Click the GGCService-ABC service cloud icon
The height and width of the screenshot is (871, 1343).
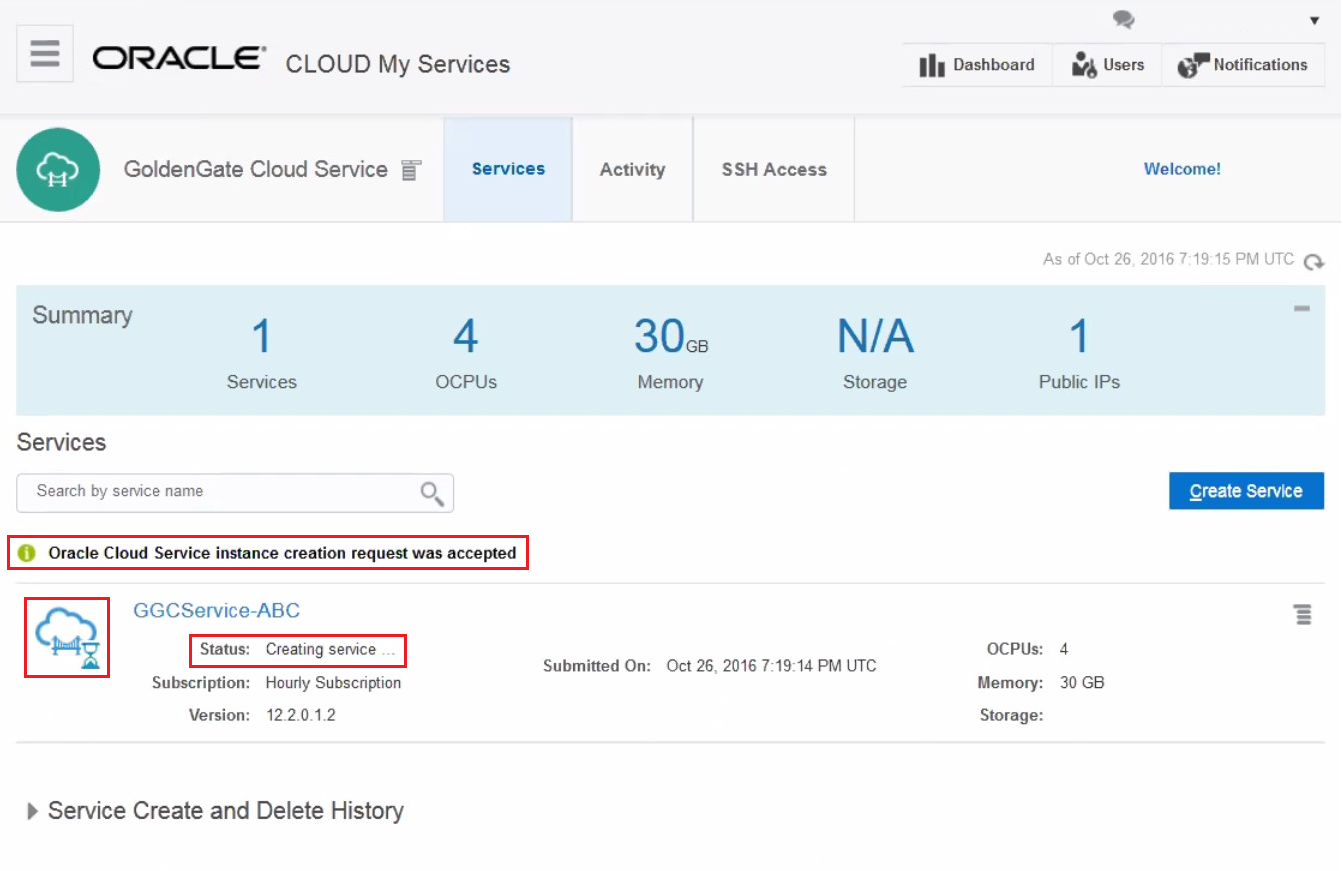point(67,637)
